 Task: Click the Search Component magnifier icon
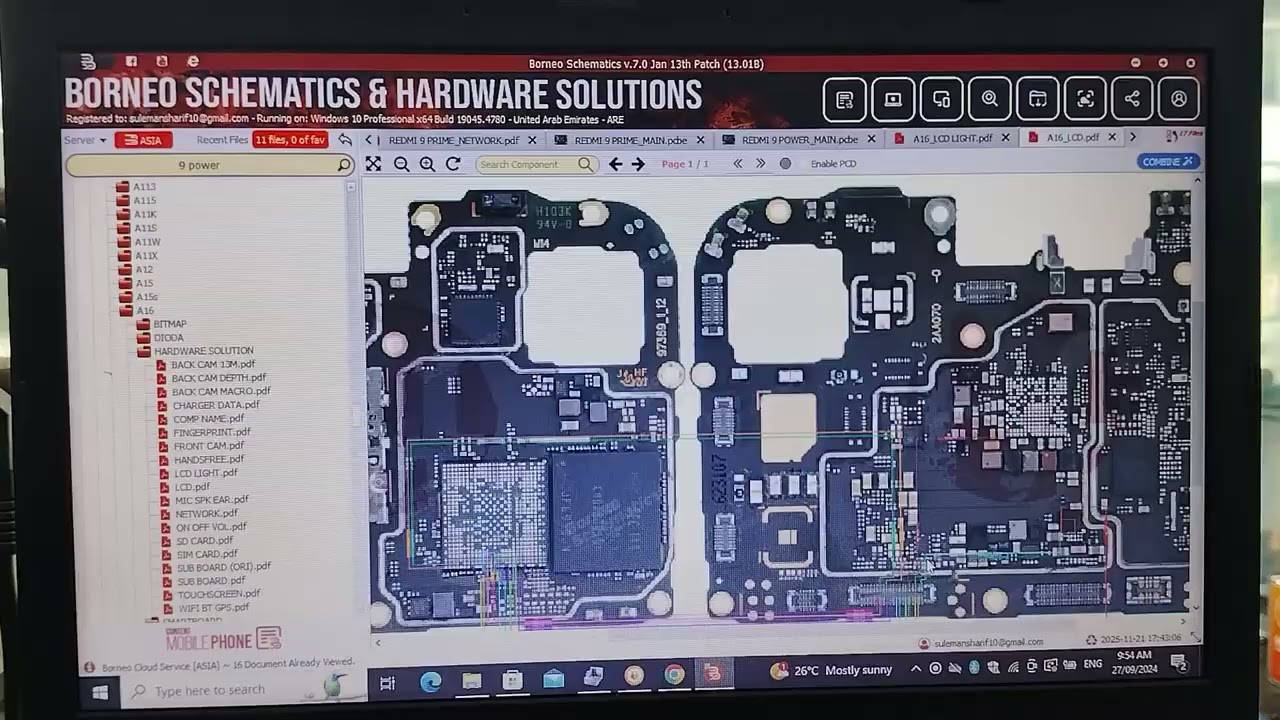(586, 164)
